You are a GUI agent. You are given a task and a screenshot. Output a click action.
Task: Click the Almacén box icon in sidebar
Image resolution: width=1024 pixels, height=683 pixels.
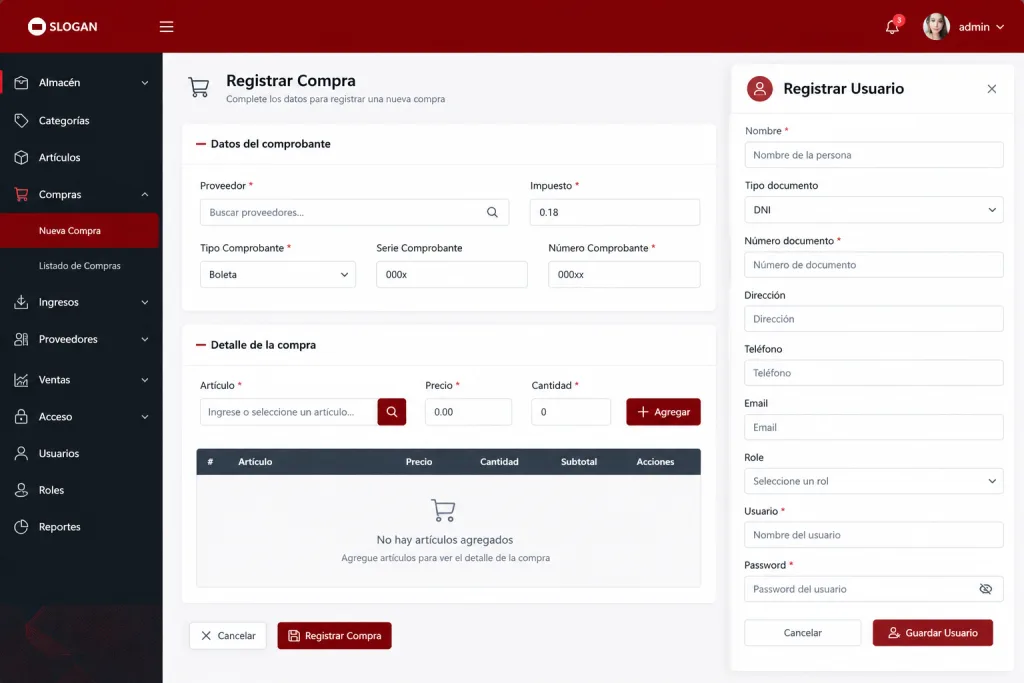click(22, 83)
